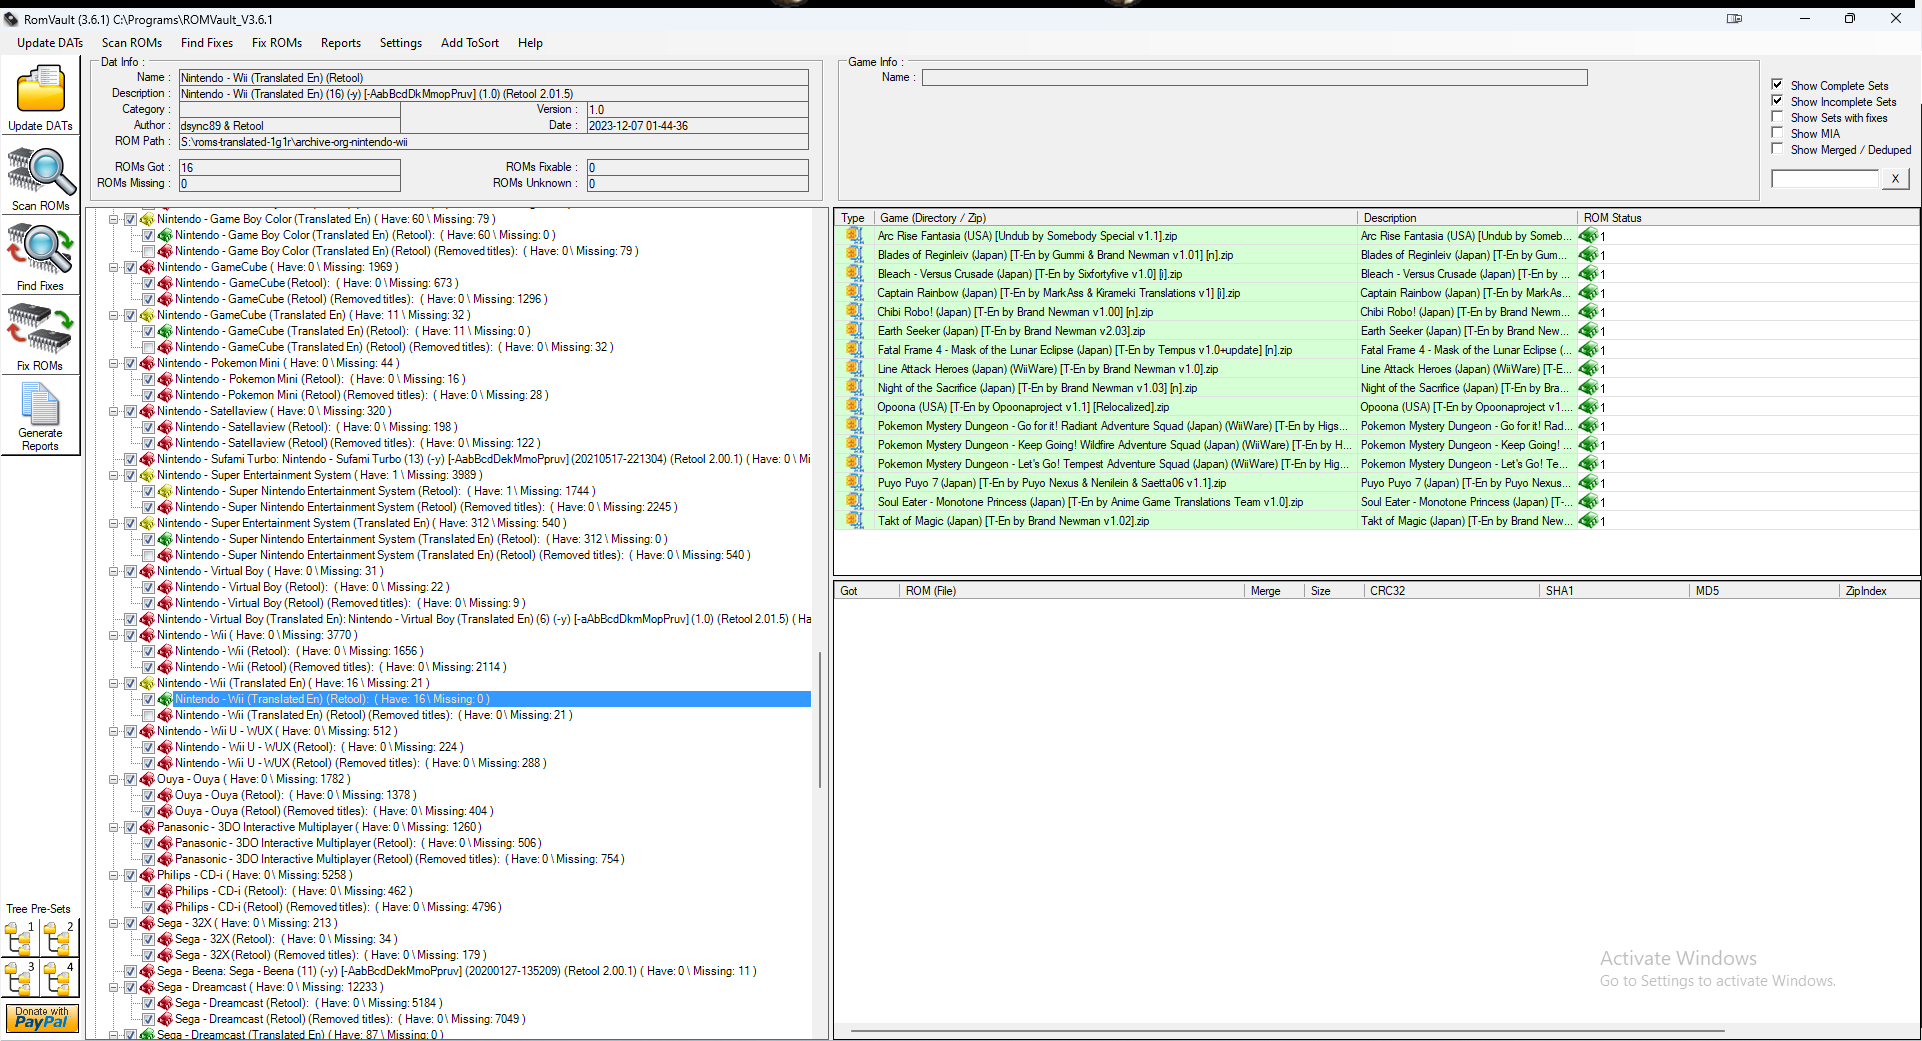Image resolution: width=1922 pixels, height=1041 pixels.
Task: Toggle Show Complete Sets checkbox
Action: [x=1777, y=85]
